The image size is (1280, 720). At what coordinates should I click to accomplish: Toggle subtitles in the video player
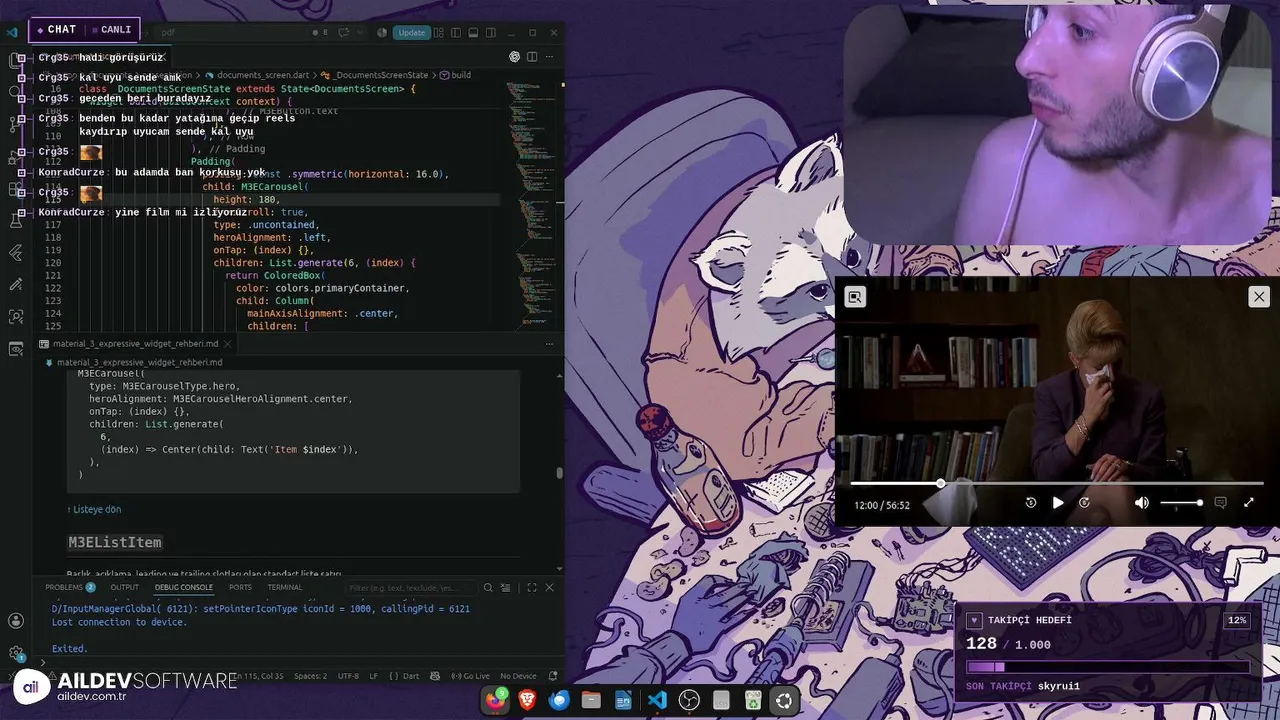(x=1220, y=503)
